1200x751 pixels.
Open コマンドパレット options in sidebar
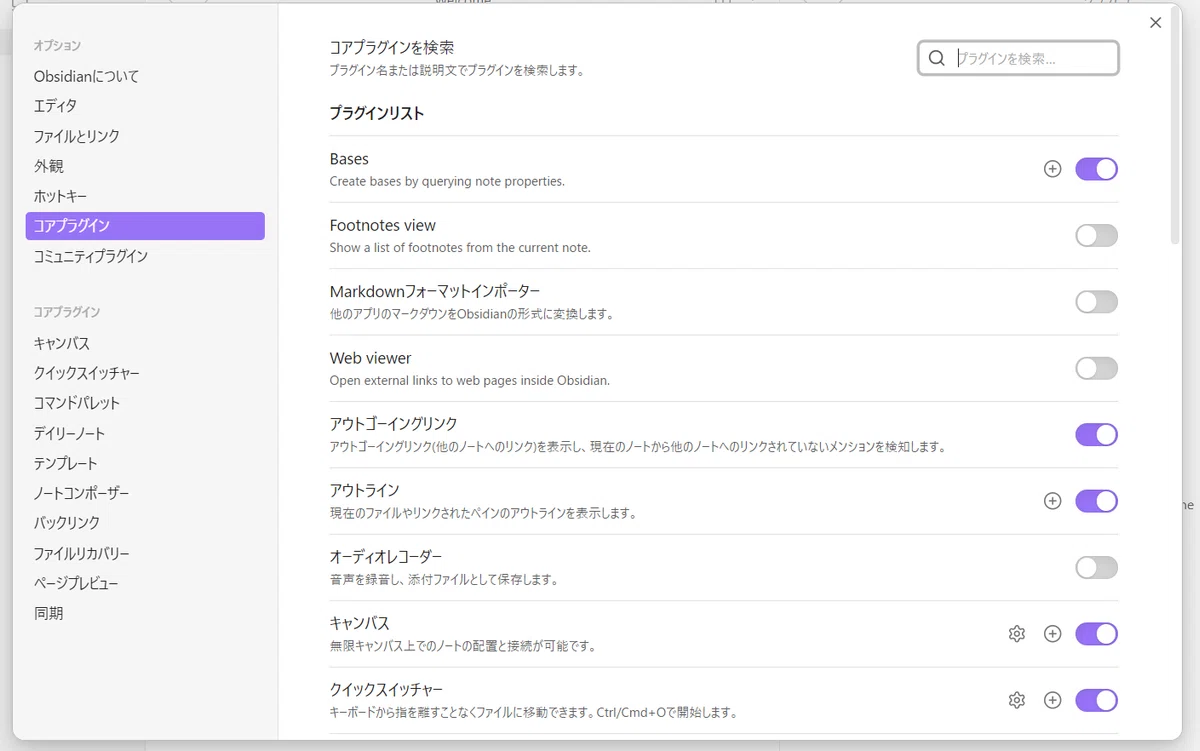(x=145, y=403)
